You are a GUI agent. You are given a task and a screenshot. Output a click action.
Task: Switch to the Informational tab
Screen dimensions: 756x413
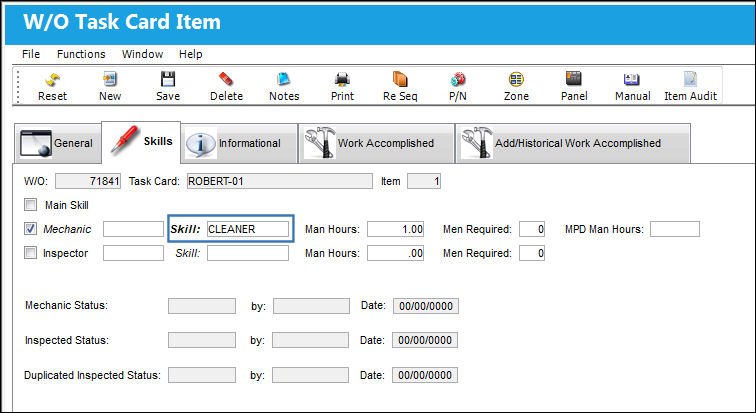tap(239, 143)
